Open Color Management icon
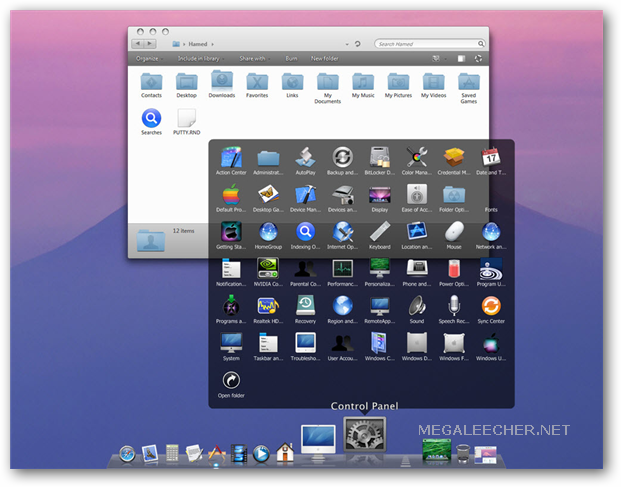The height and width of the screenshot is (487, 621). [417, 158]
